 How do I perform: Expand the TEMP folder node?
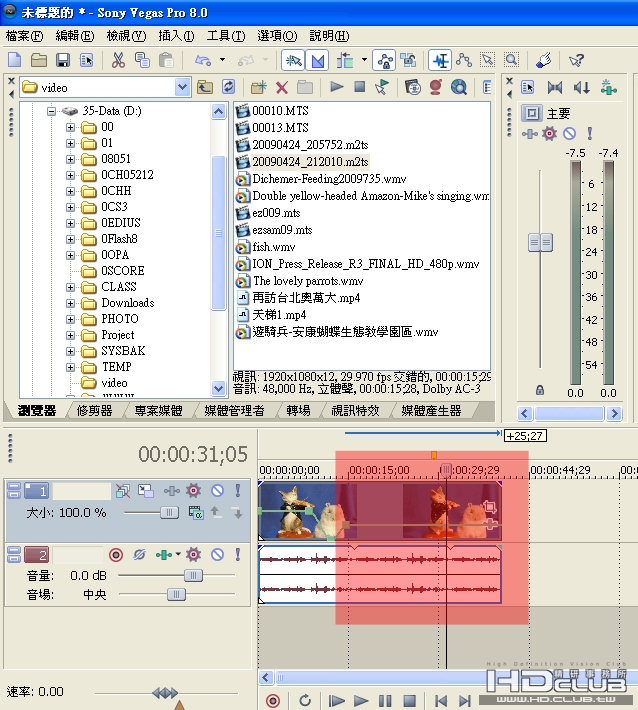point(70,367)
